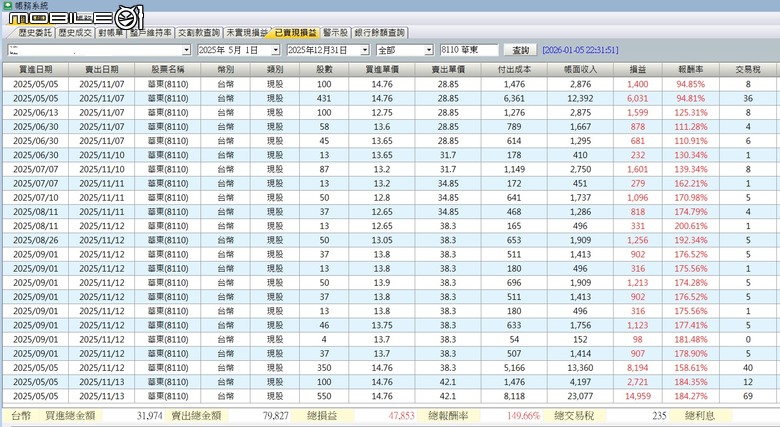Click the 交易稅 column header
The height and width of the screenshot is (427, 780).
[748, 70]
